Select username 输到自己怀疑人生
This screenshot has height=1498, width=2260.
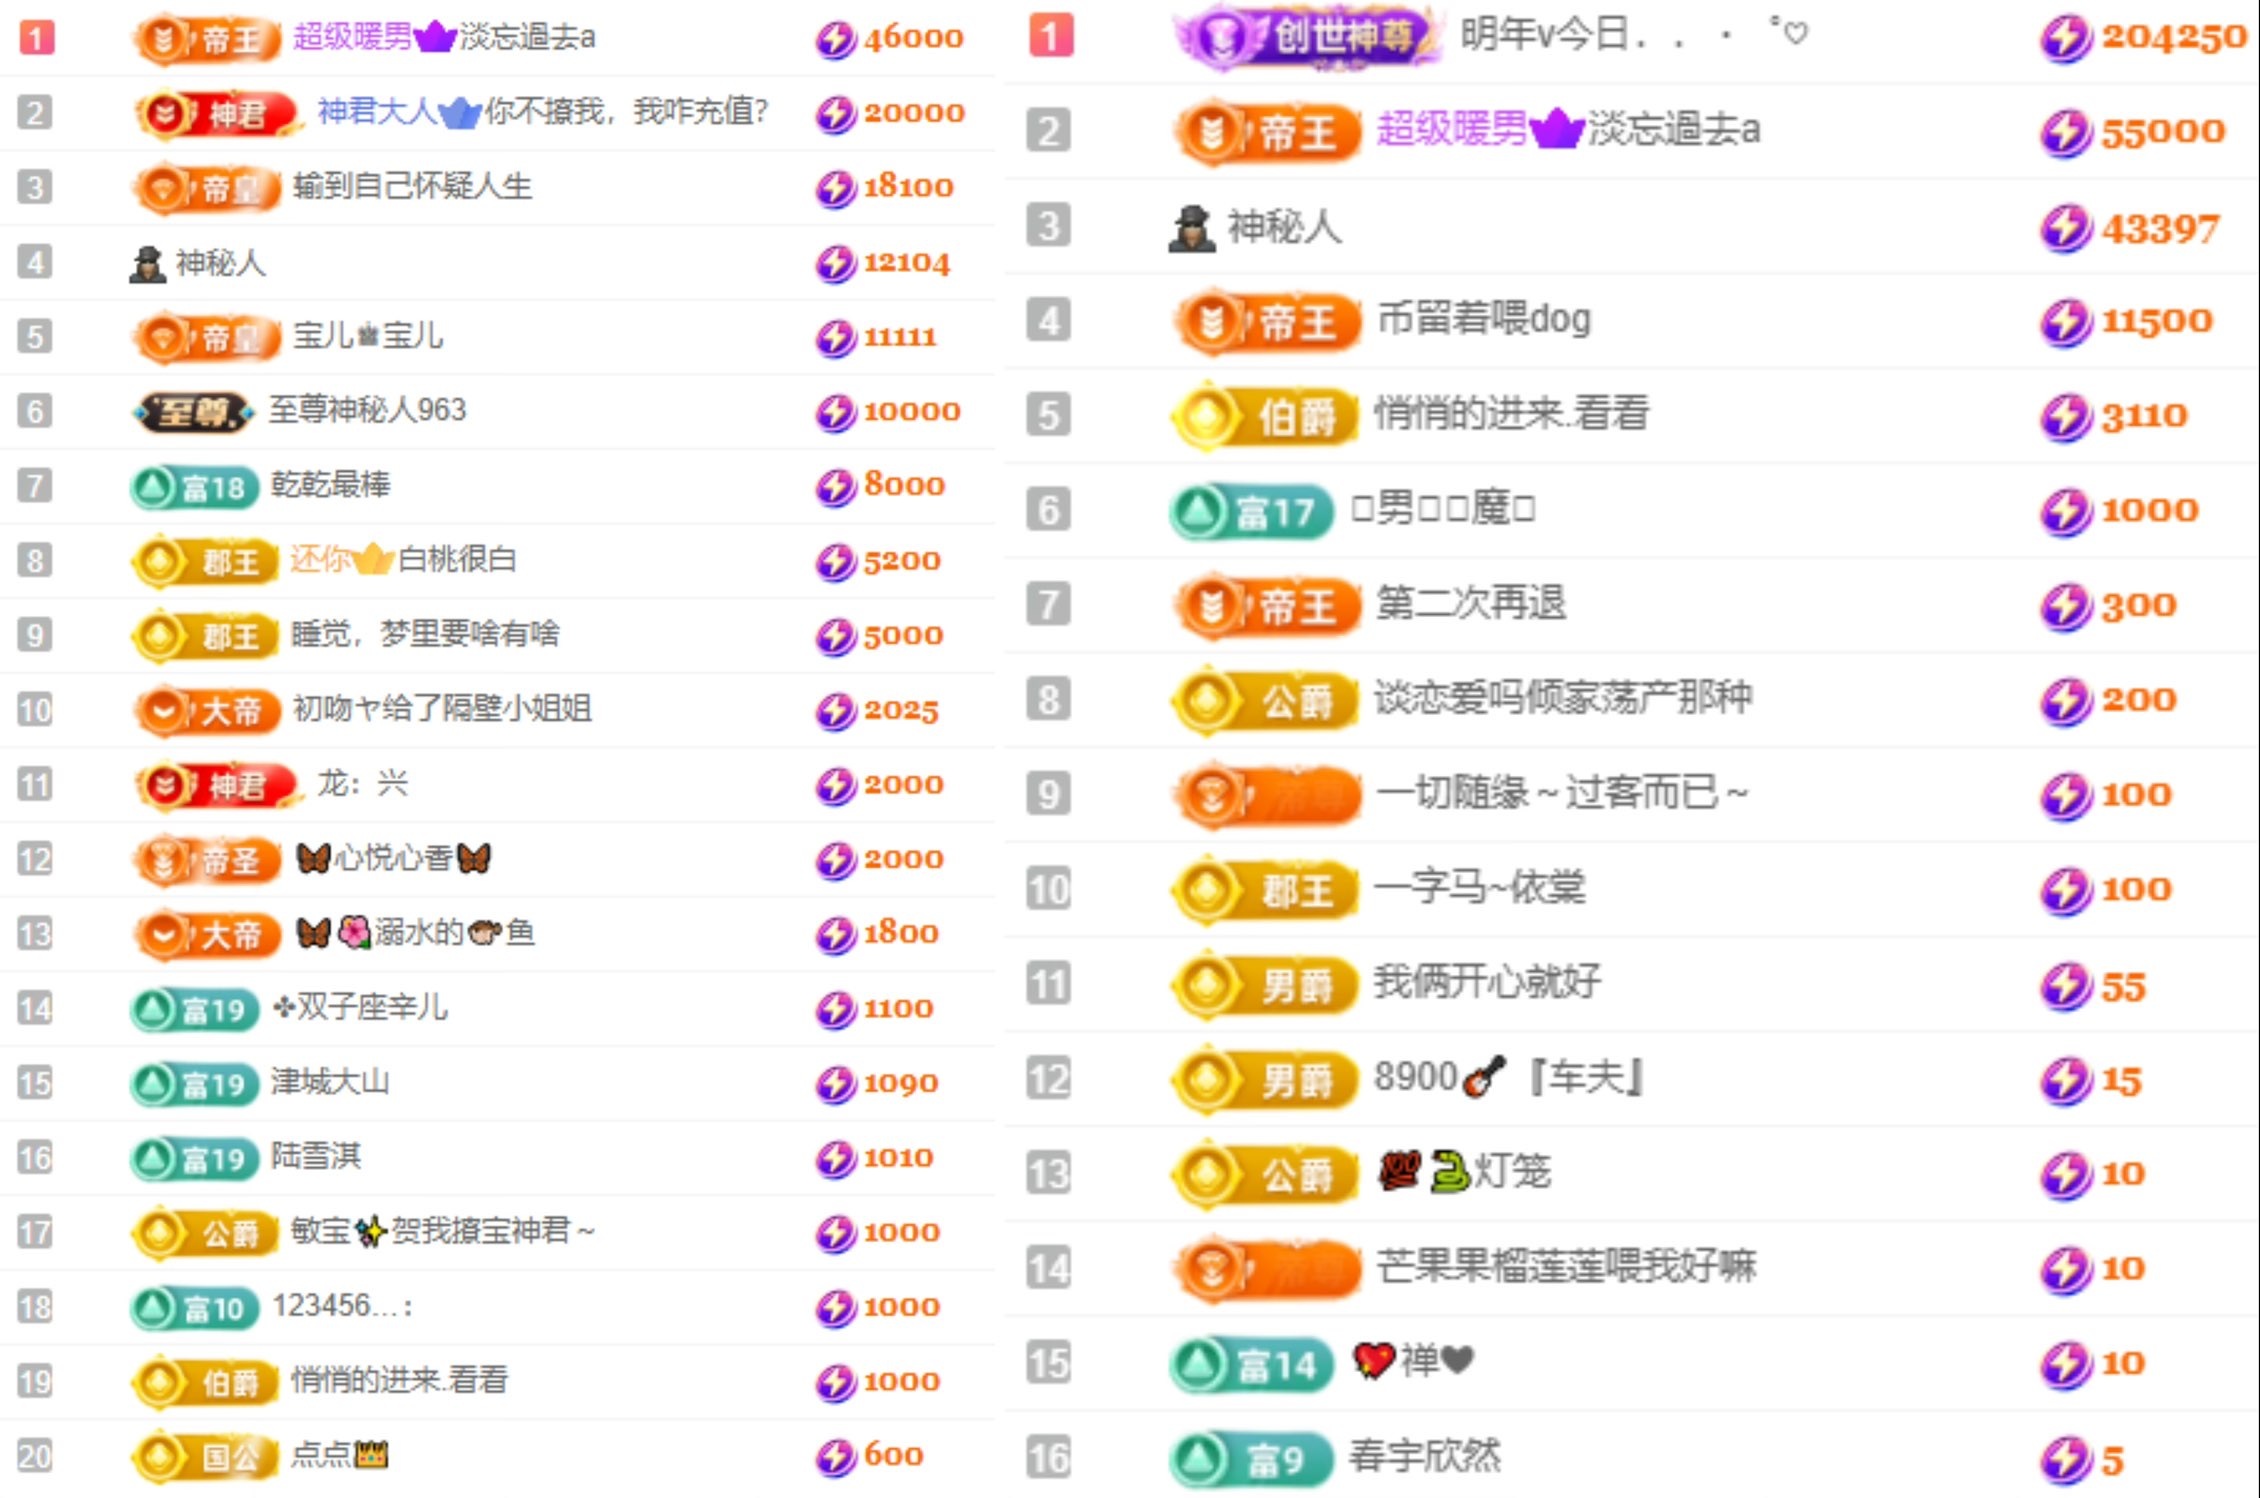(412, 187)
